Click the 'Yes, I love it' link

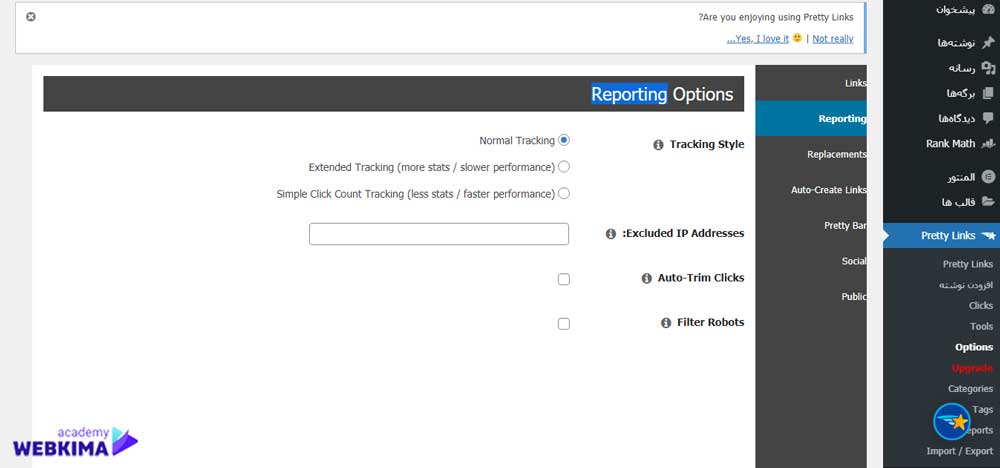click(x=758, y=39)
